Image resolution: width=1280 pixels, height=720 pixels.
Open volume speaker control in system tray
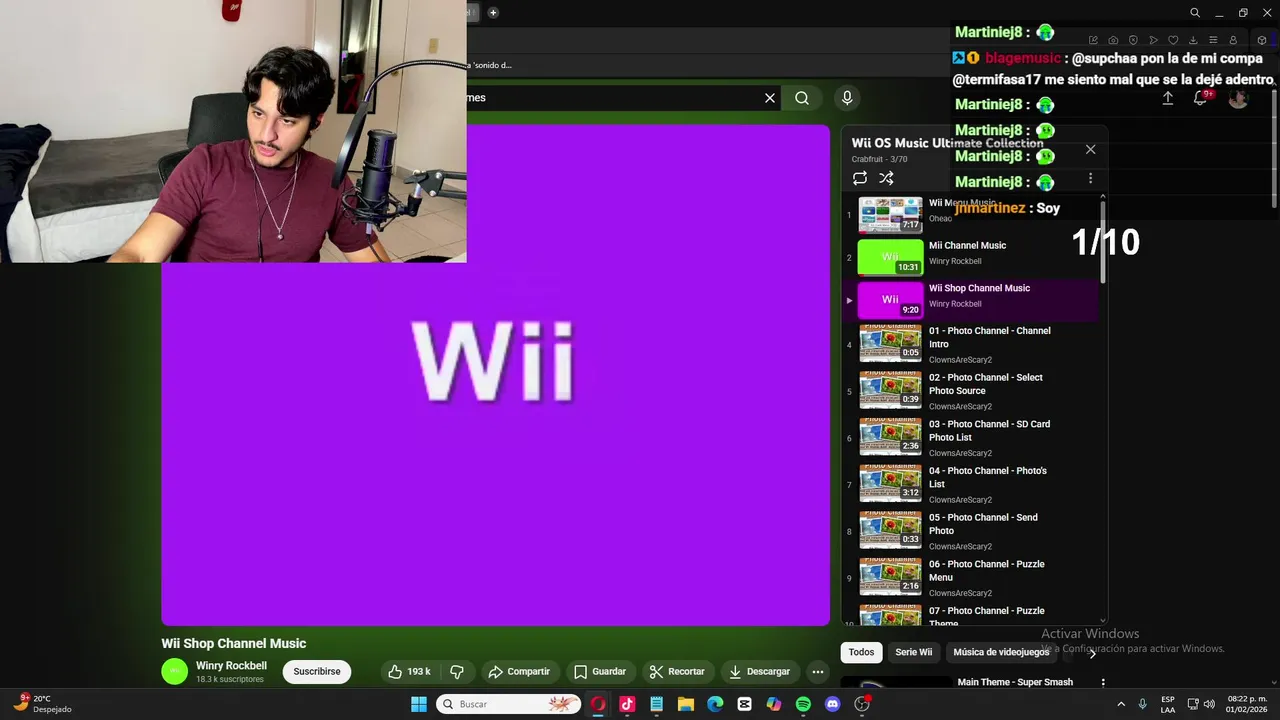[x=1210, y=704]
